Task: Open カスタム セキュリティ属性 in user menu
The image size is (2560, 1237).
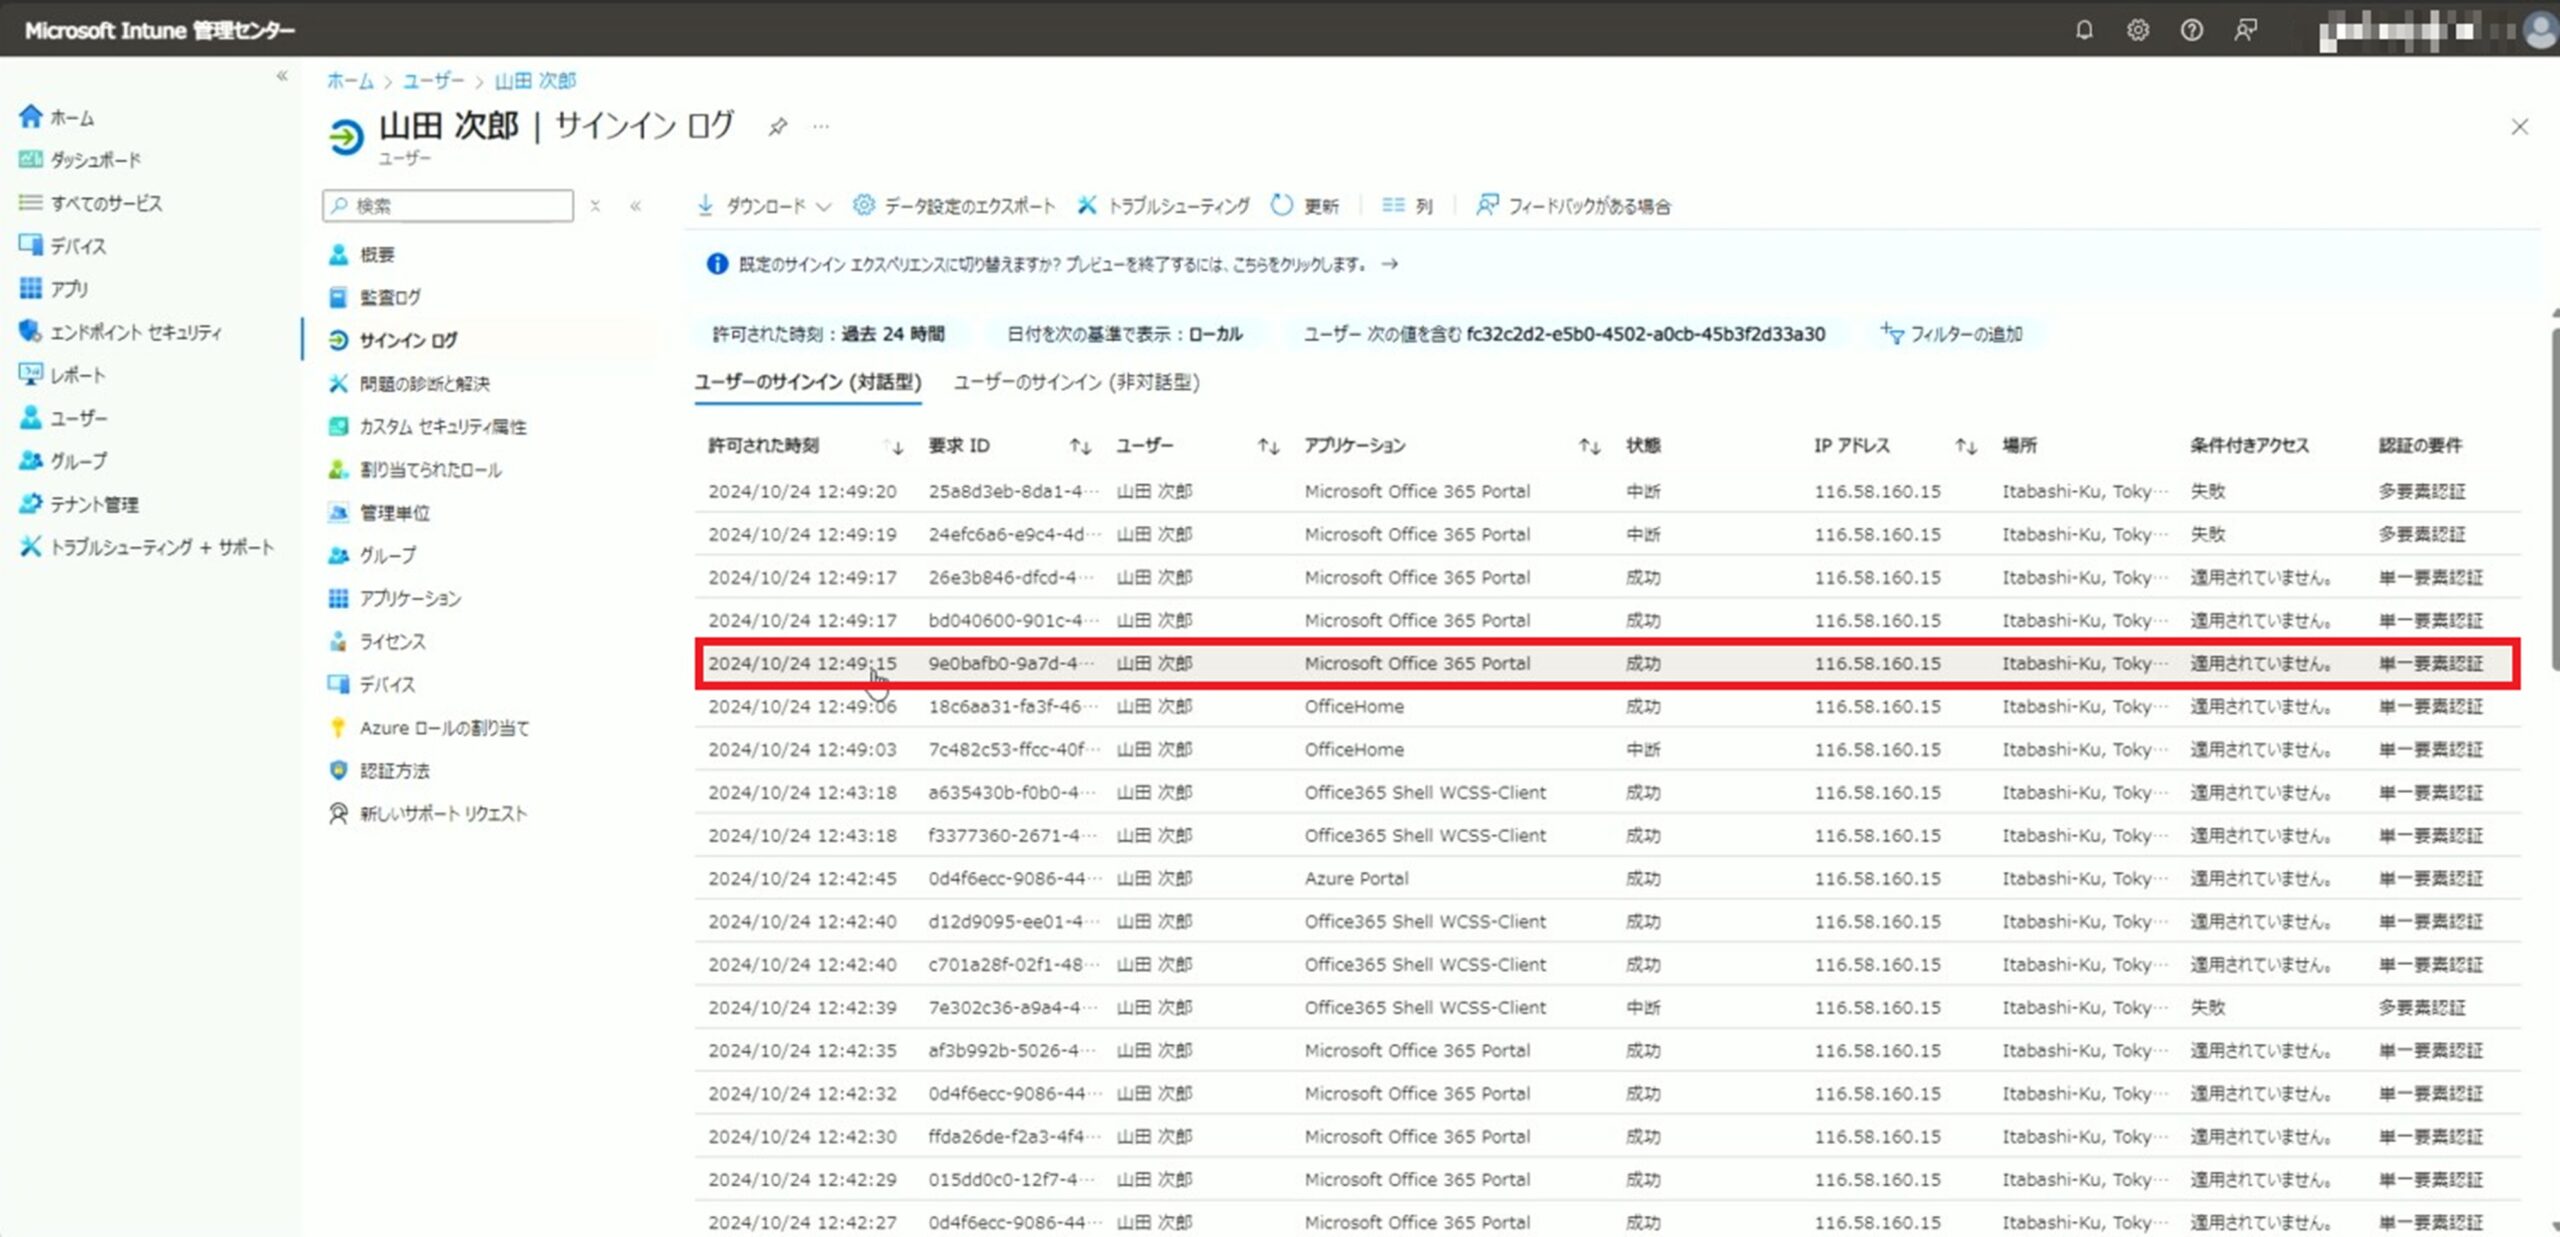Action: tap(427, 427)
